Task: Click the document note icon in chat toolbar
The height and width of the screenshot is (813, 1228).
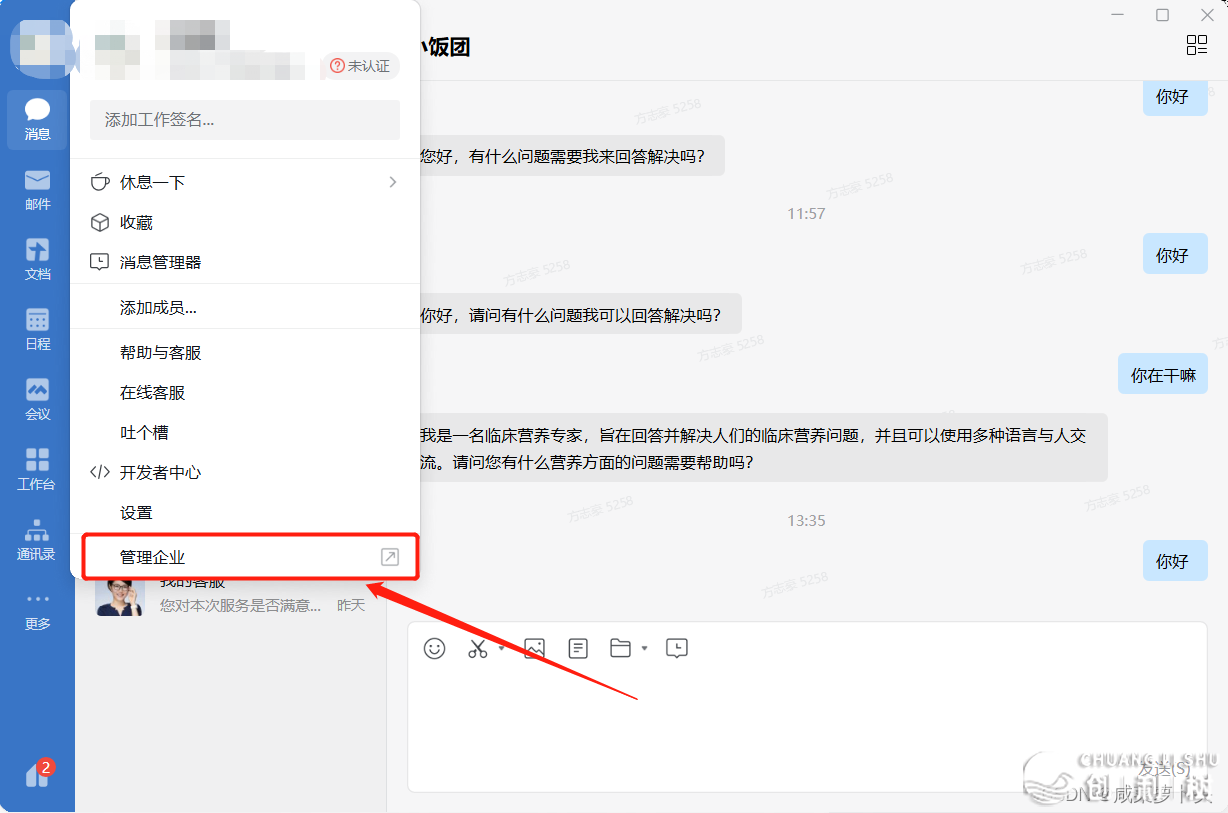Action: [x=577, y=648]
